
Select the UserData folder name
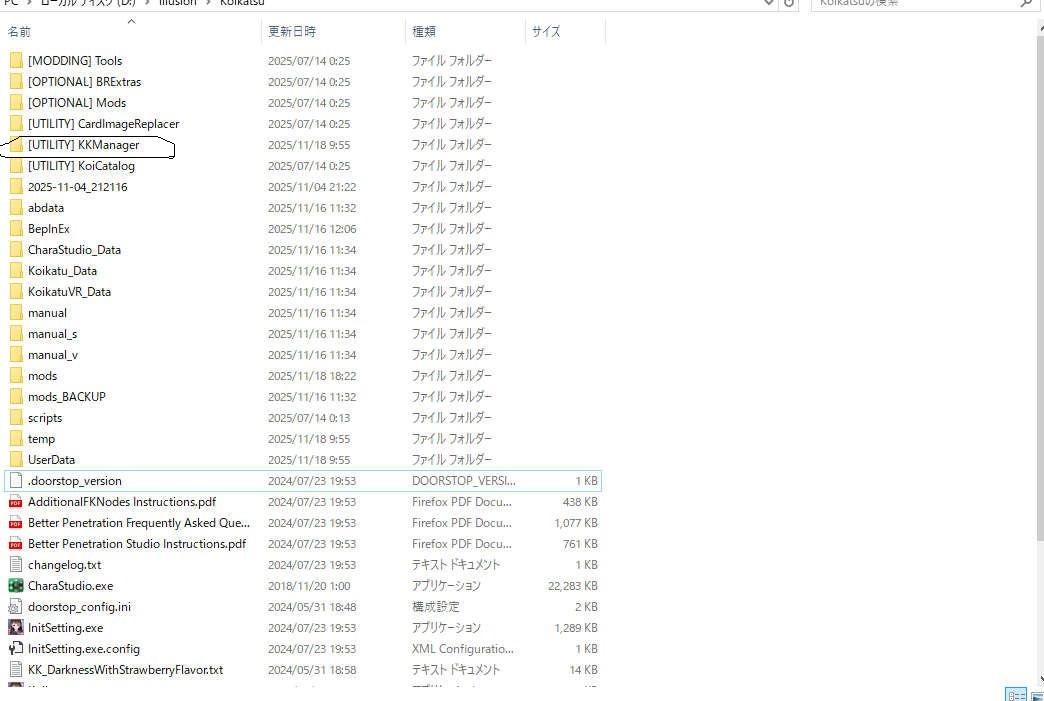[51, 460]
